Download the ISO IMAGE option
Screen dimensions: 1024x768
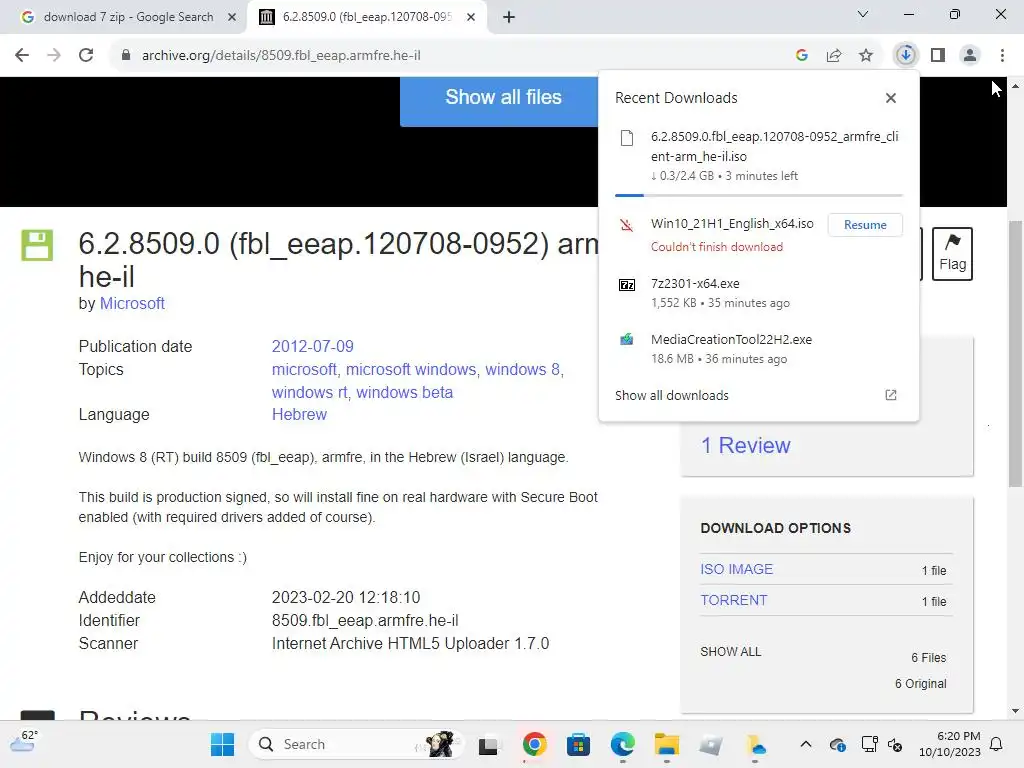point(737,569)
